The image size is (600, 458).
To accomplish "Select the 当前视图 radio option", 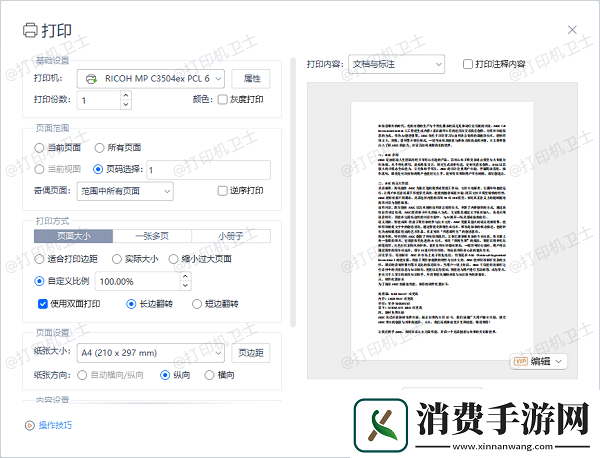I will (39, 169).
